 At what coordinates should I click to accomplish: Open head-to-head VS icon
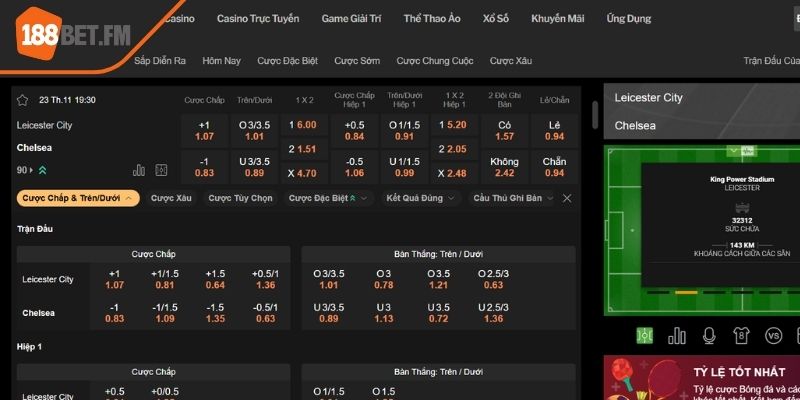point(773,336)
